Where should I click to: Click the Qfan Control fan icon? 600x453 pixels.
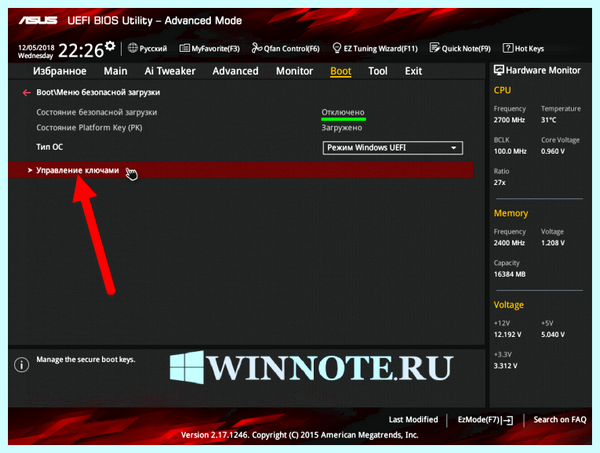256,48
